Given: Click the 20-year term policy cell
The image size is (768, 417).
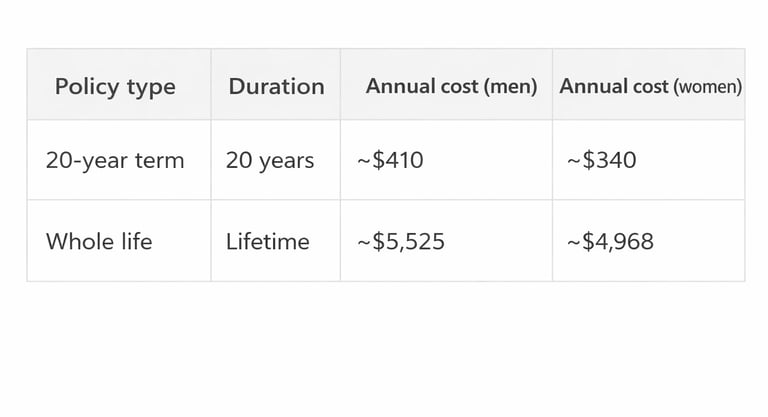Looking at the screenshot, I should click(115, 160).
